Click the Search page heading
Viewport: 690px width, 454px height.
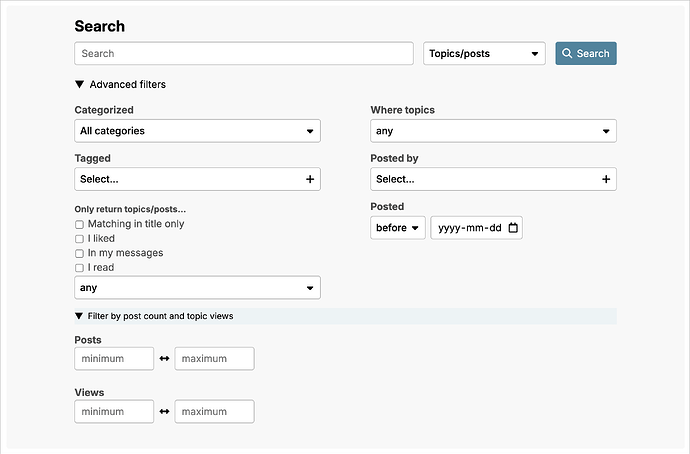99,26
